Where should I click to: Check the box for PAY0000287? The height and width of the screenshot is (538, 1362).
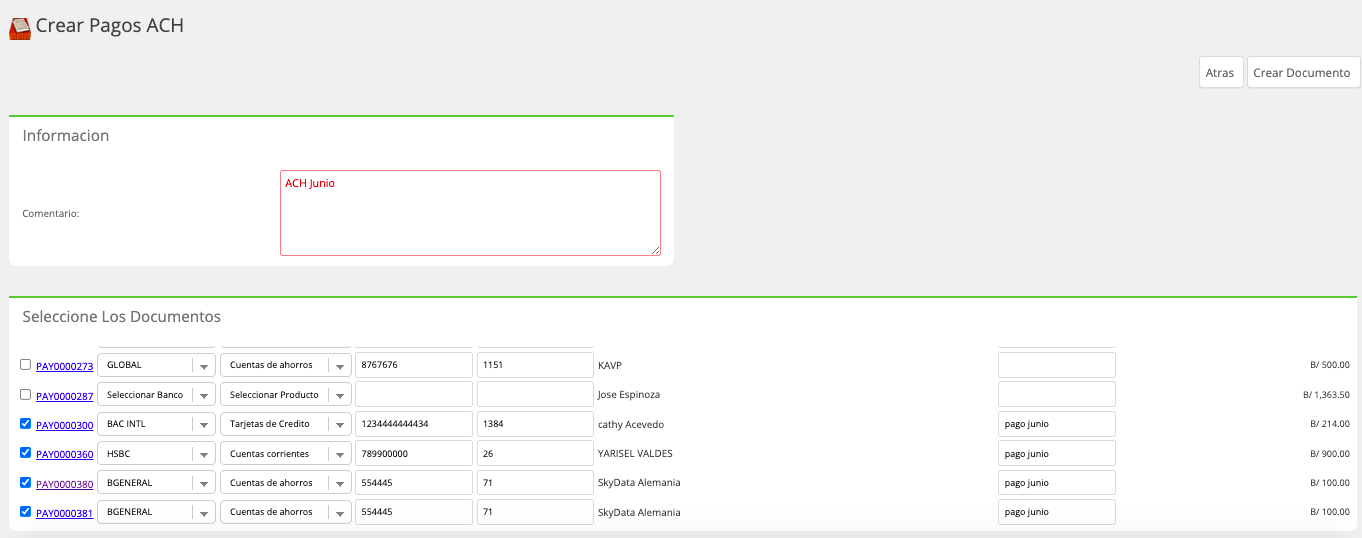tap(26, 394)
